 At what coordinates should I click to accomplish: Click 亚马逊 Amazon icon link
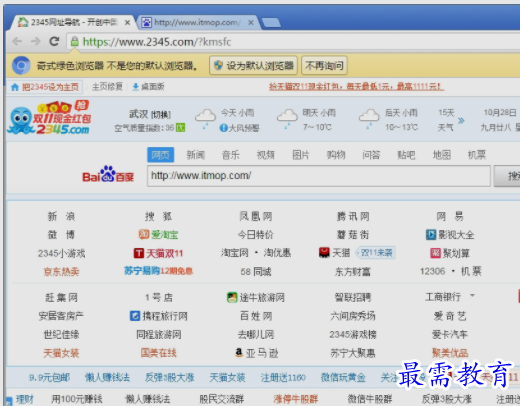[256, 353]
